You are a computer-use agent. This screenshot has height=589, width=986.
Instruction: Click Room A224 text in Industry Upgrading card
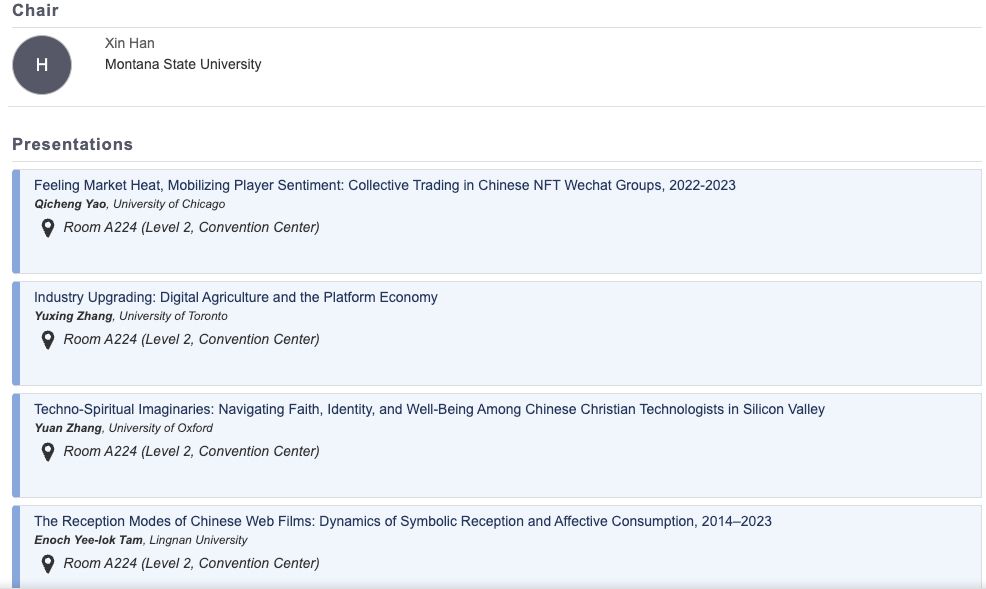pyautogui.click(x=191, y=339)
